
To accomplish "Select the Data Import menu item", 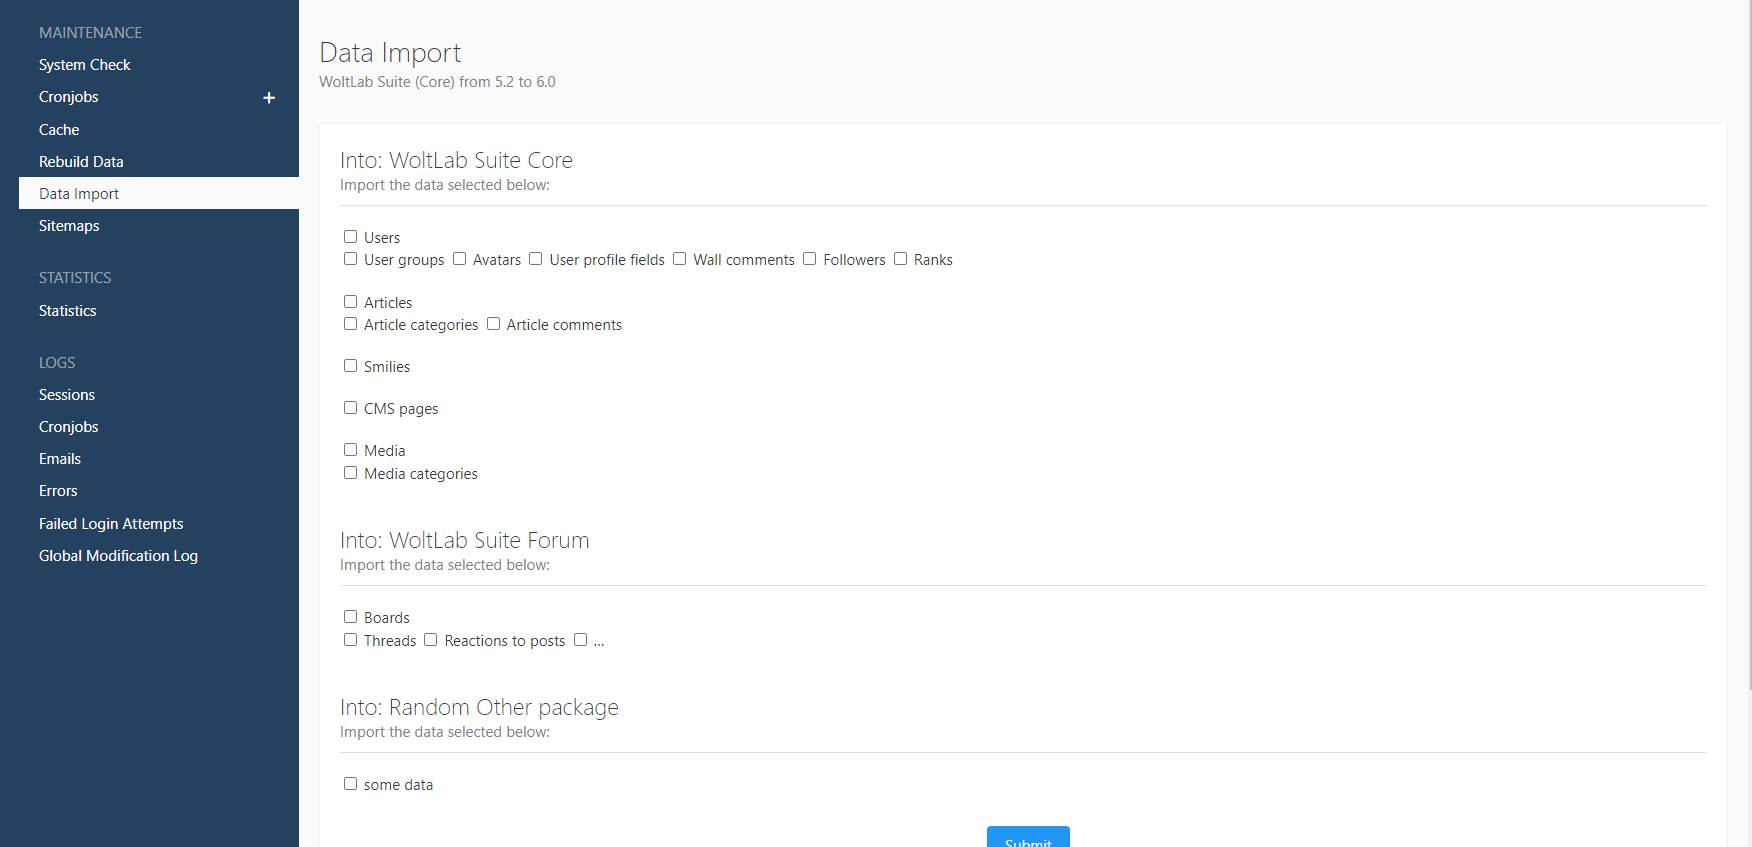I will click(159, 193).
